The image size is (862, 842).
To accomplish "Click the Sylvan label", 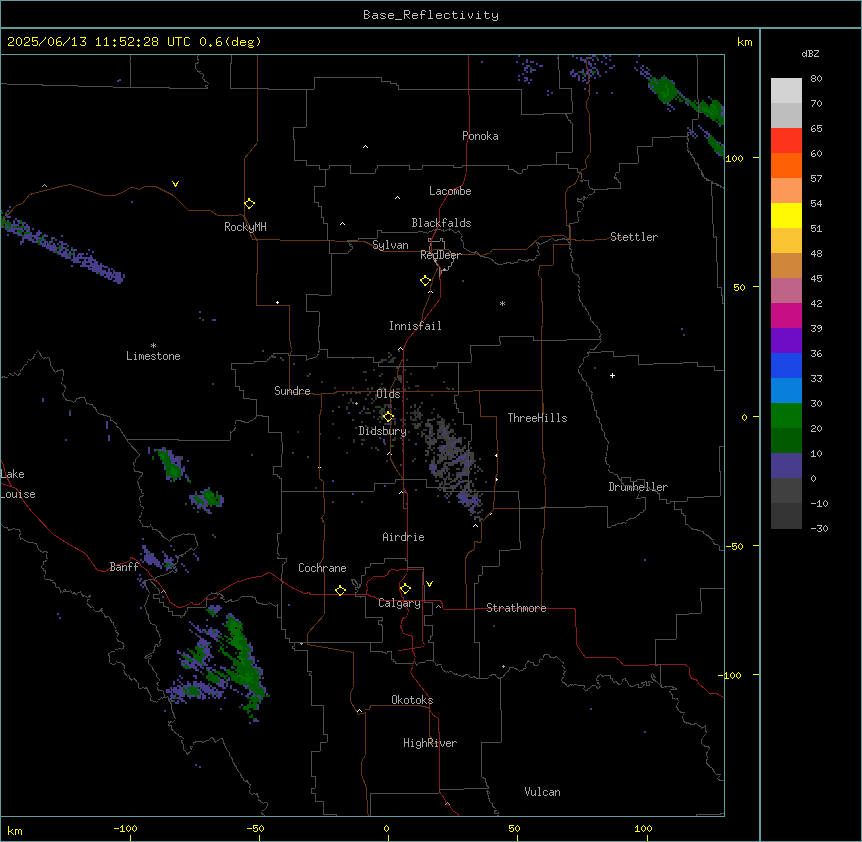I will click(390, 245).
